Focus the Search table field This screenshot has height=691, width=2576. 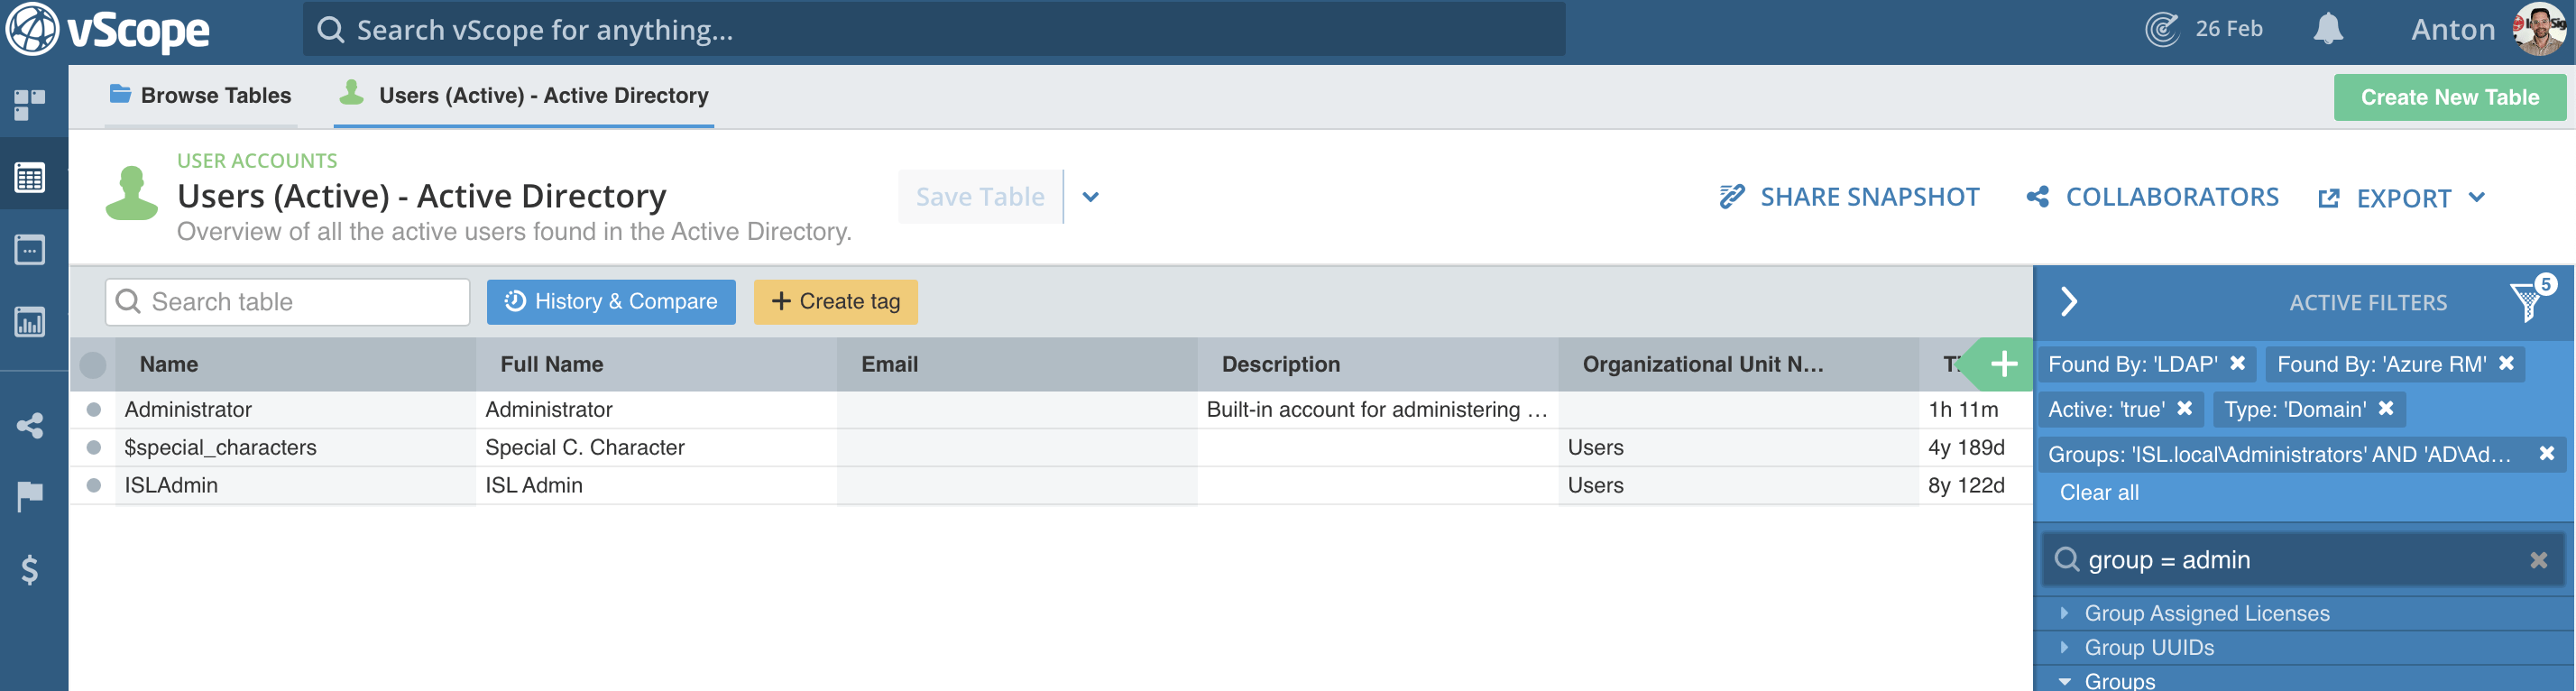(287, 301)
